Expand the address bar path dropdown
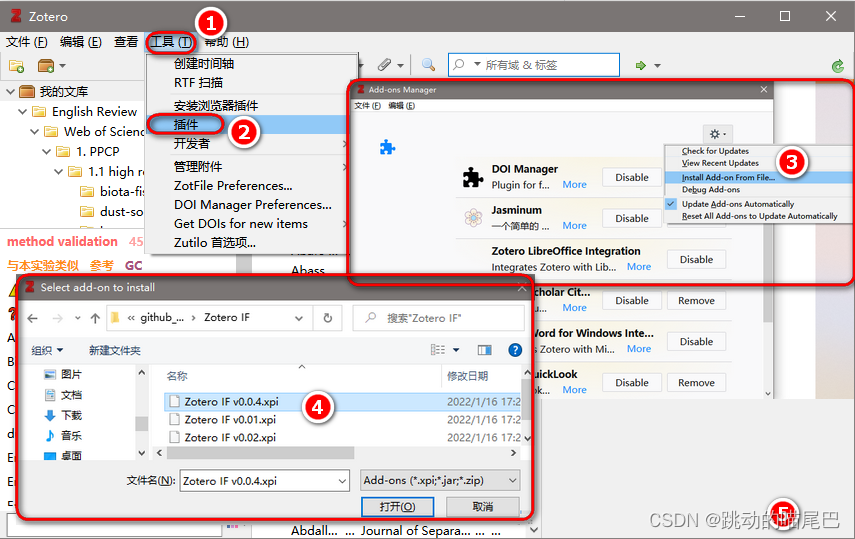 (299, 318)
